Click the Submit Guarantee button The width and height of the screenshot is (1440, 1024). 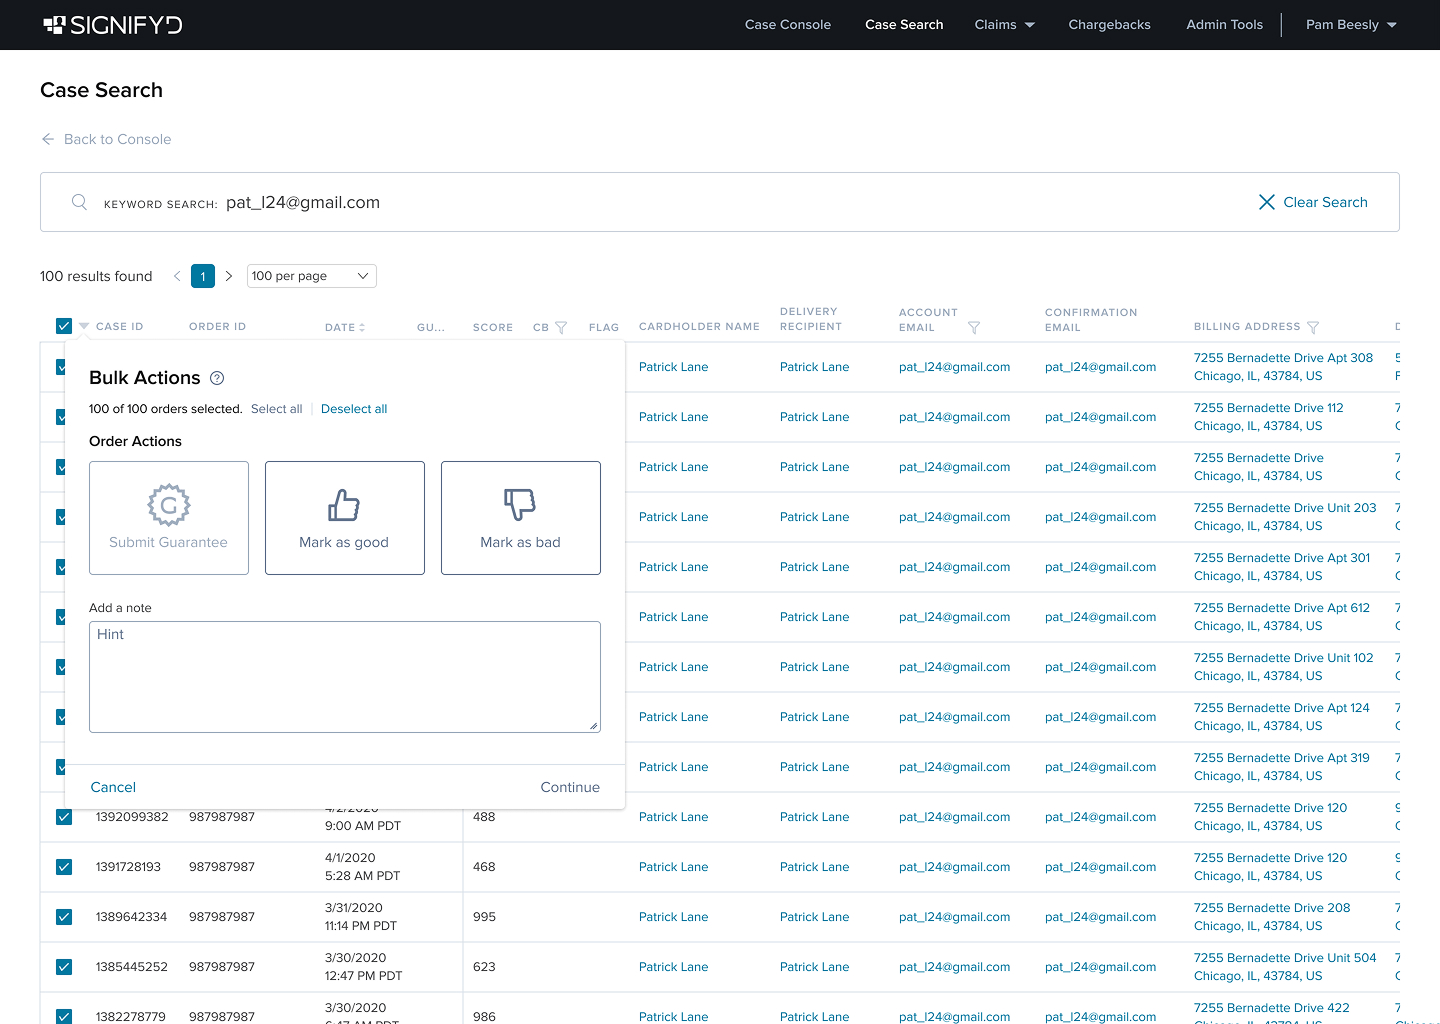(169, 518)
